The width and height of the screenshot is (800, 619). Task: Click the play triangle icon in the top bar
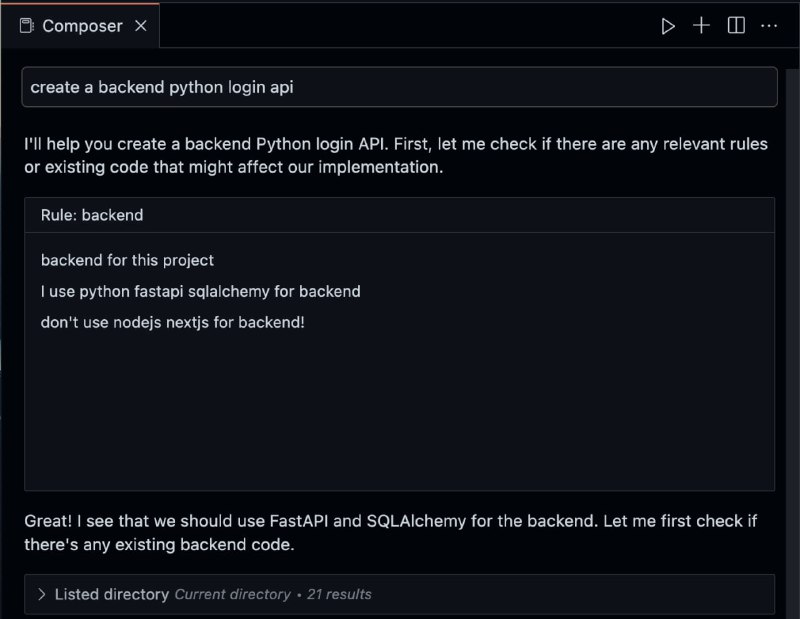click(x=667, y=26)
